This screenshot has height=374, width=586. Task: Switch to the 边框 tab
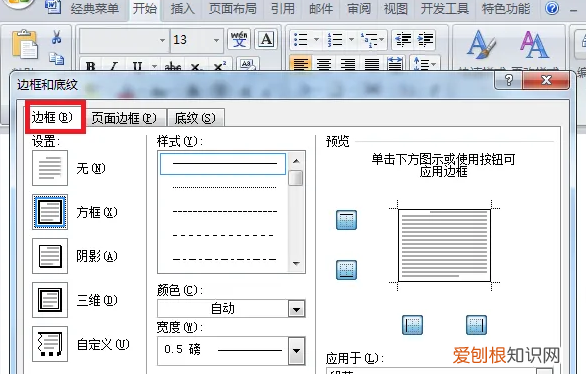pos(52,118)
